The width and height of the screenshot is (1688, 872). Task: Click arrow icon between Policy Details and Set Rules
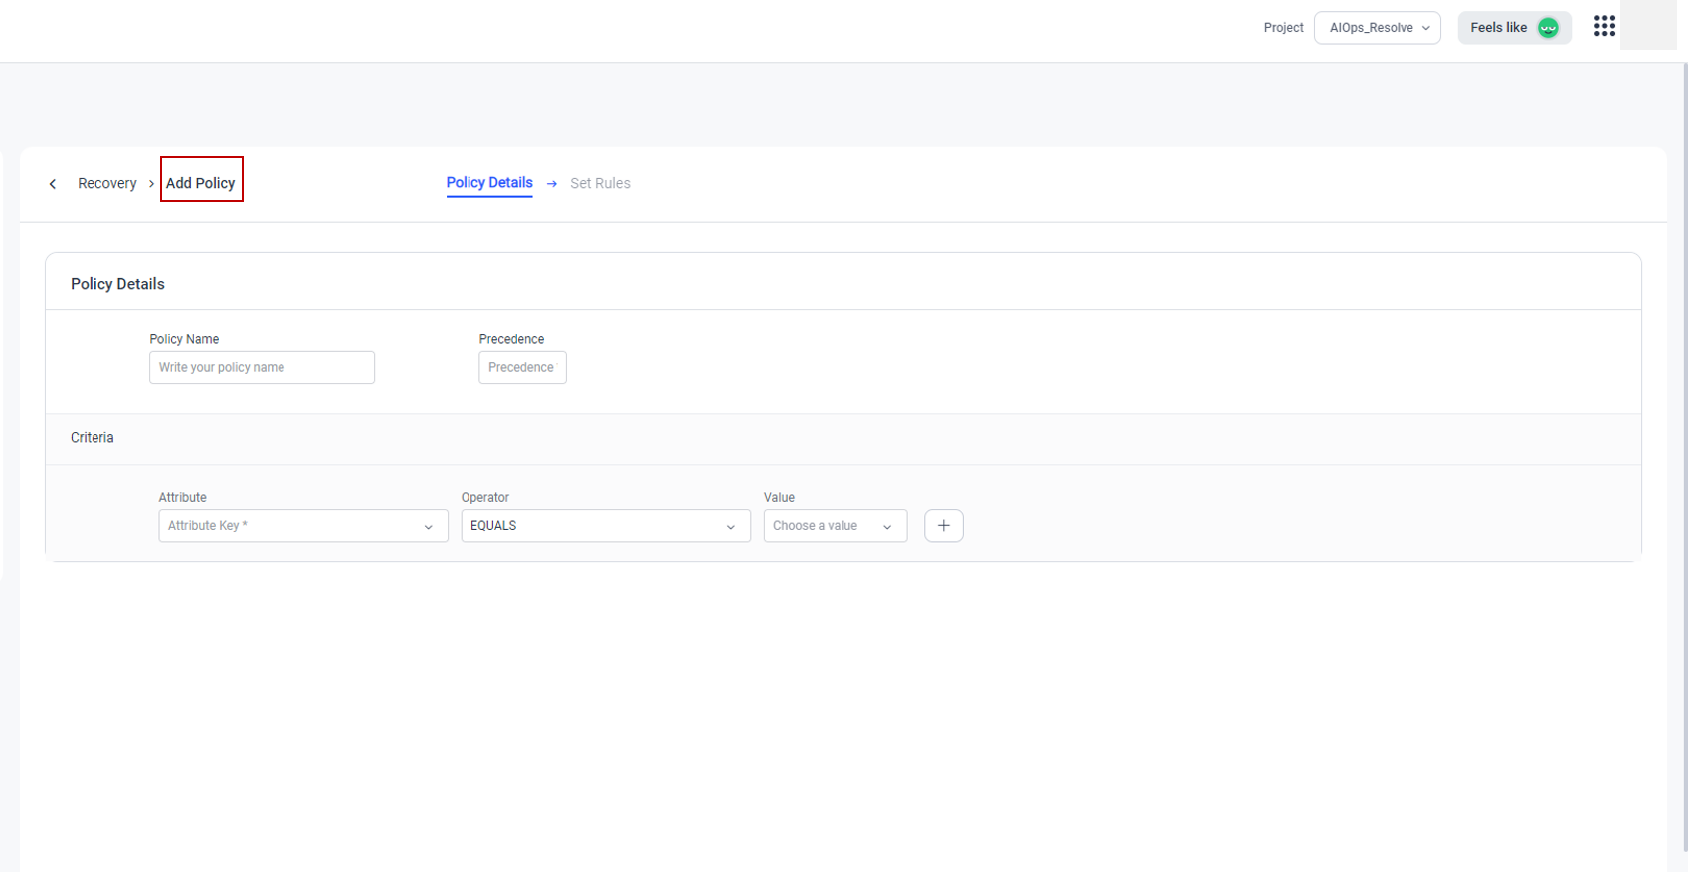tap(552, 184)
